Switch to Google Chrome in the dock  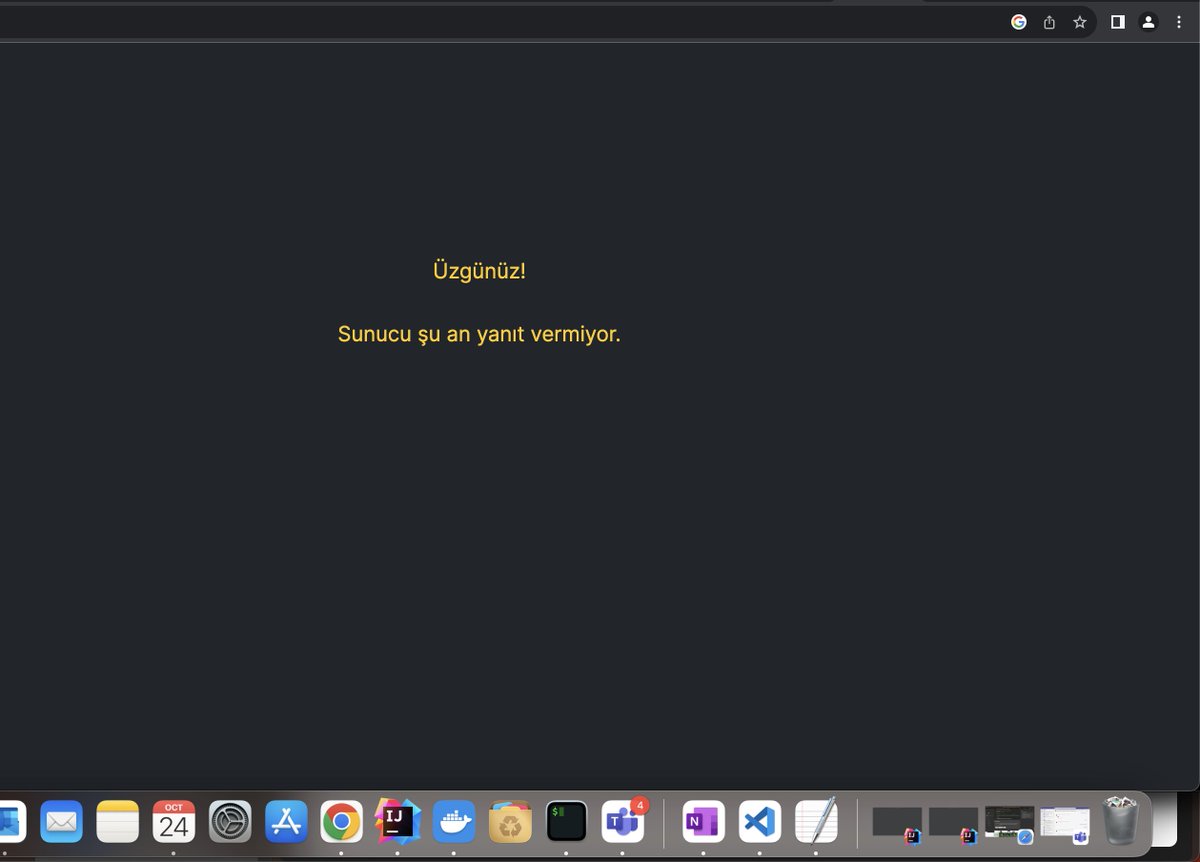coord(342,822)
